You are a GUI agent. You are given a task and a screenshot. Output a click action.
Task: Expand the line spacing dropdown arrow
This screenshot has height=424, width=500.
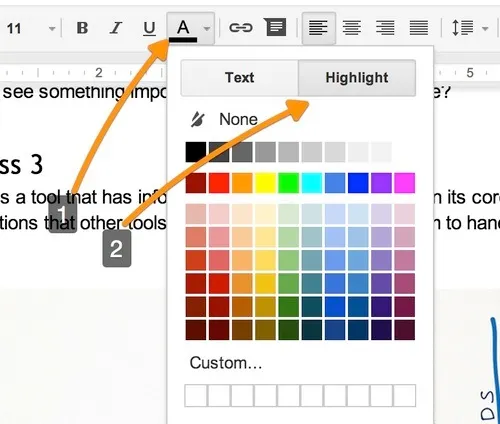tap(485, 29)
